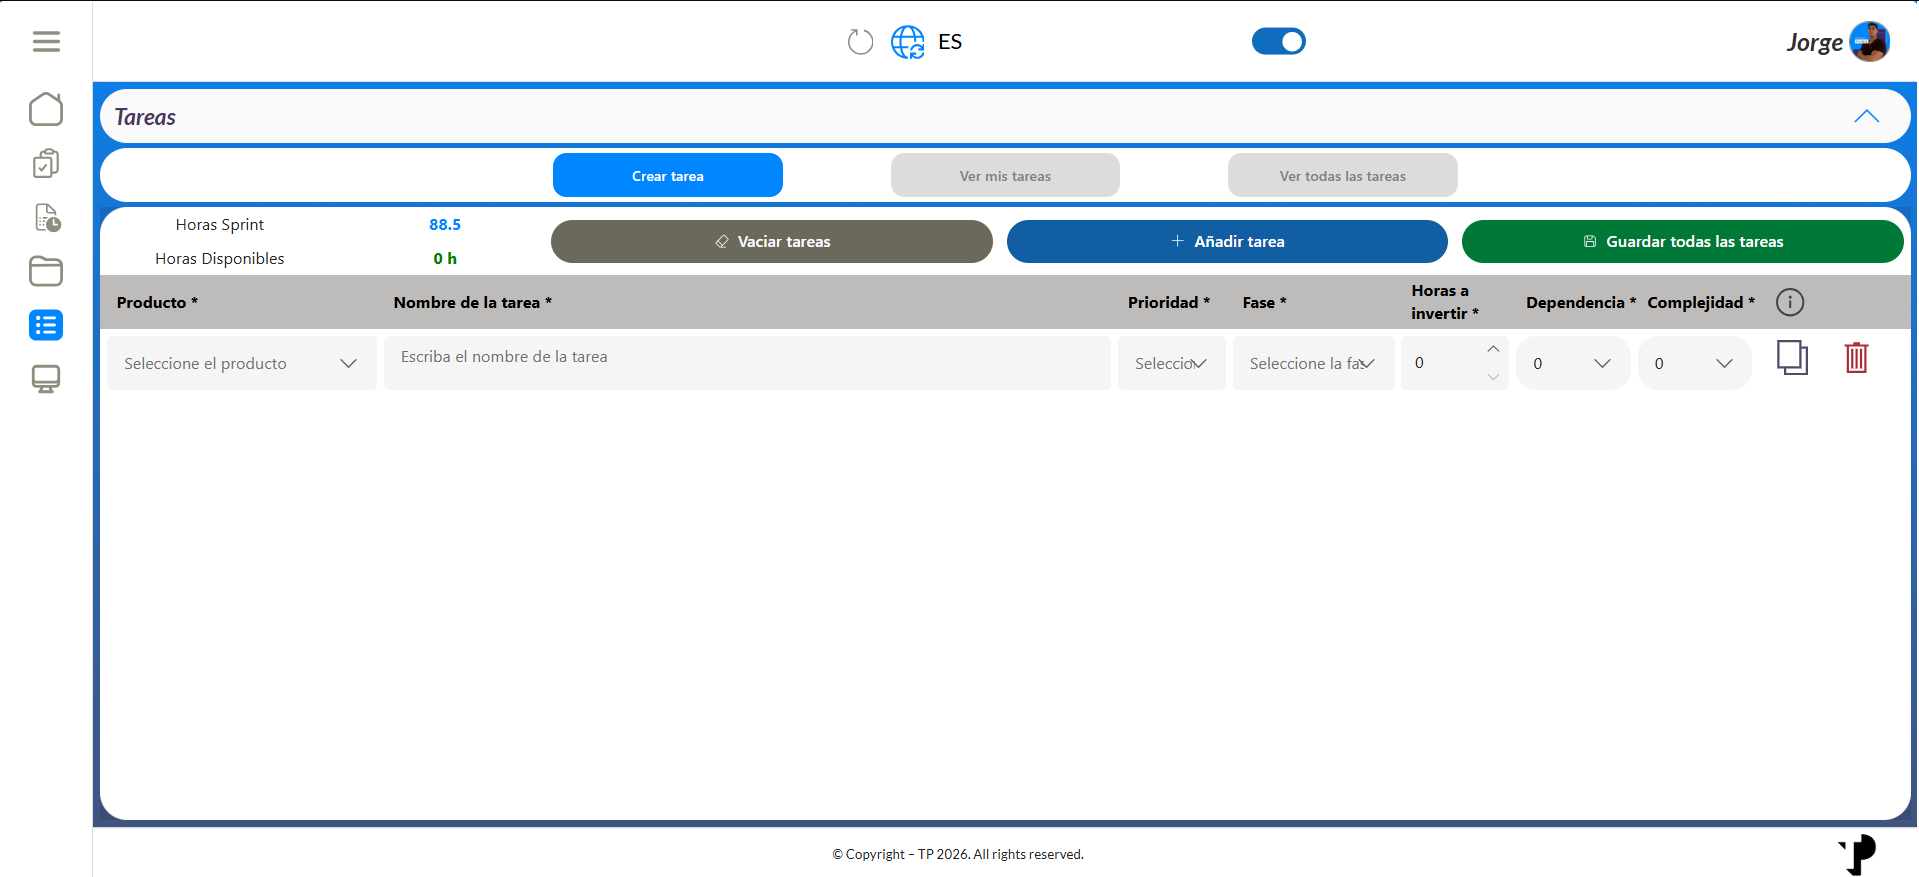
Task: Click the Tareas panel title
Action: pos(145,117)
